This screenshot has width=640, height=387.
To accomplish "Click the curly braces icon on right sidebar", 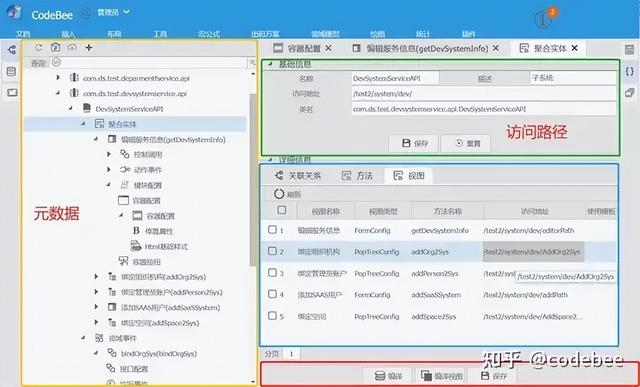I will [630, 71].
